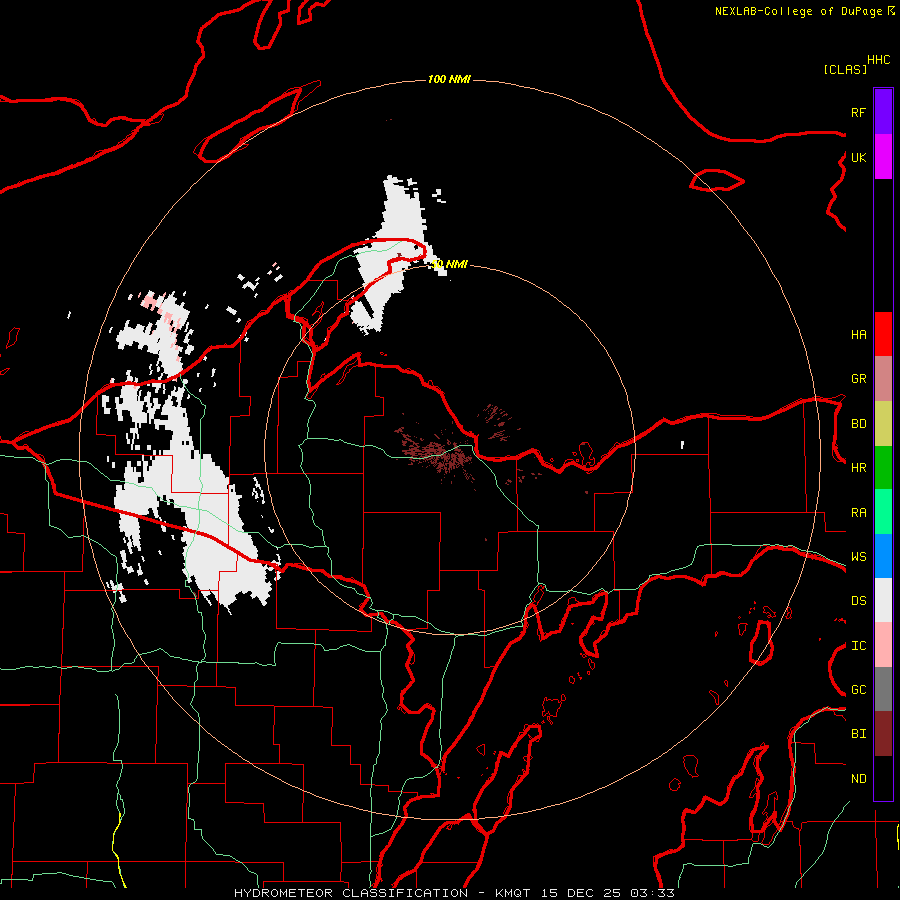Click the IC pink legend swatch
Viewport: 900px width, 900px height.
[x=883, y=645]
